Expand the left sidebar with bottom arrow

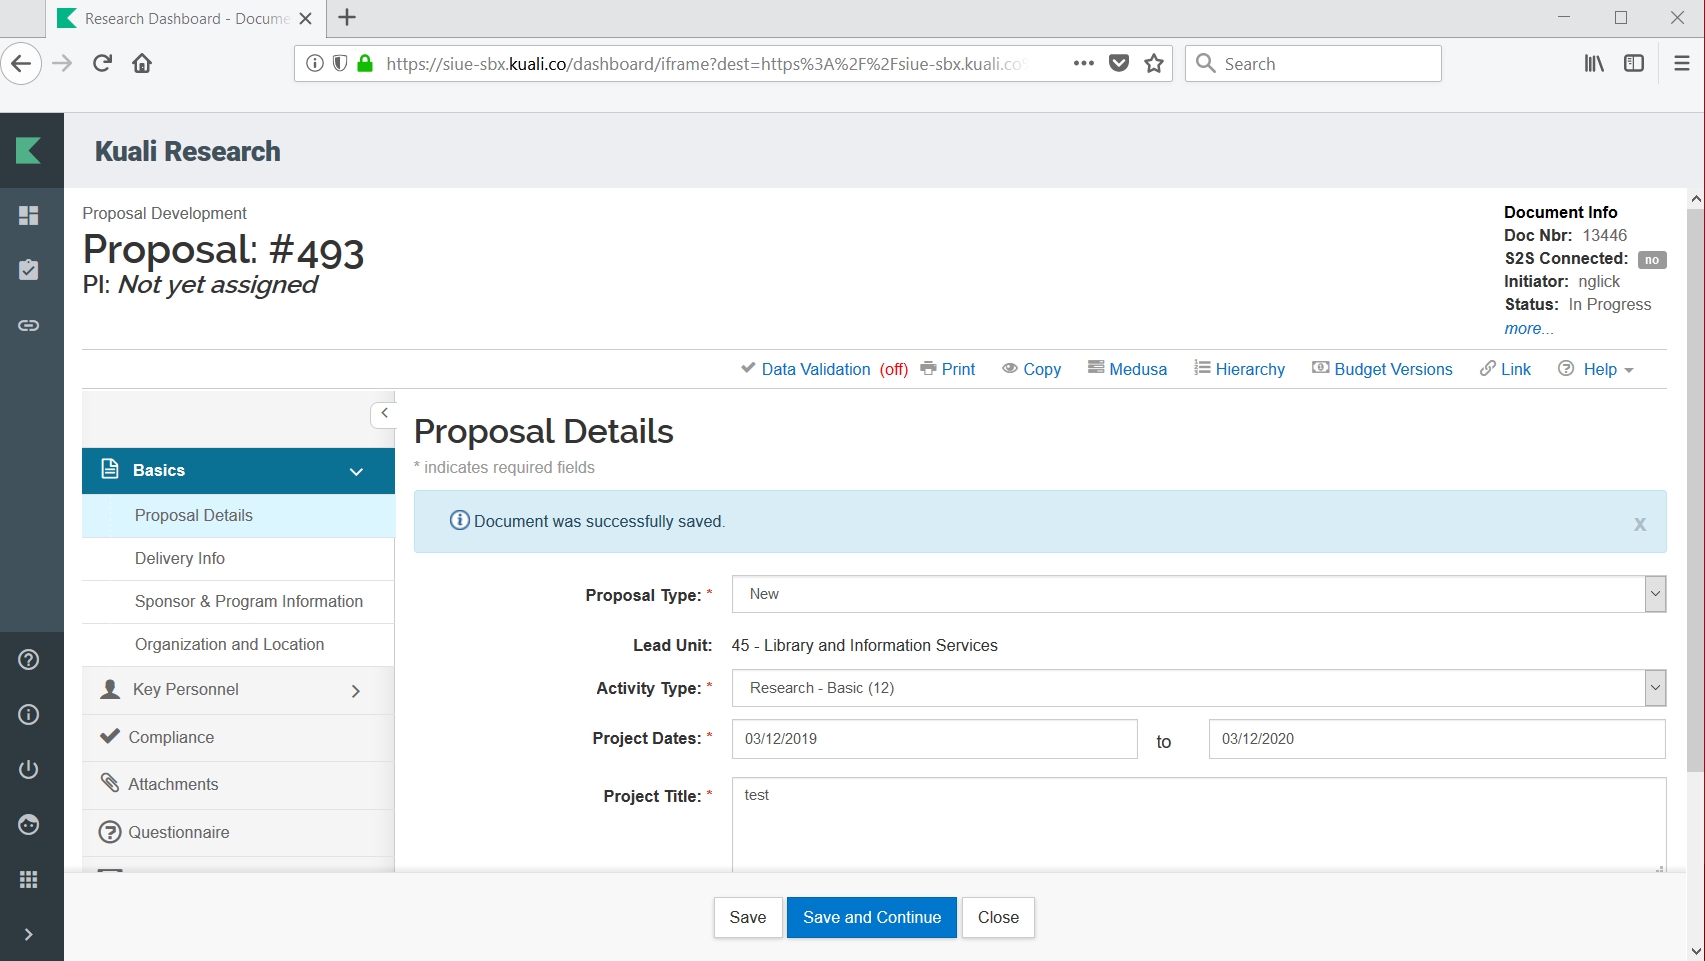(x=29, y=934)
